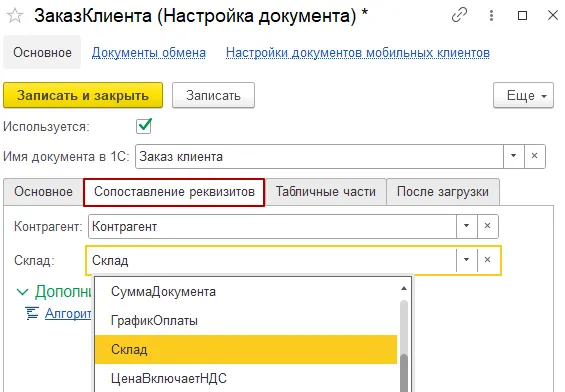Maximize the ЗаказКлиента window

[x=522, y=15]
